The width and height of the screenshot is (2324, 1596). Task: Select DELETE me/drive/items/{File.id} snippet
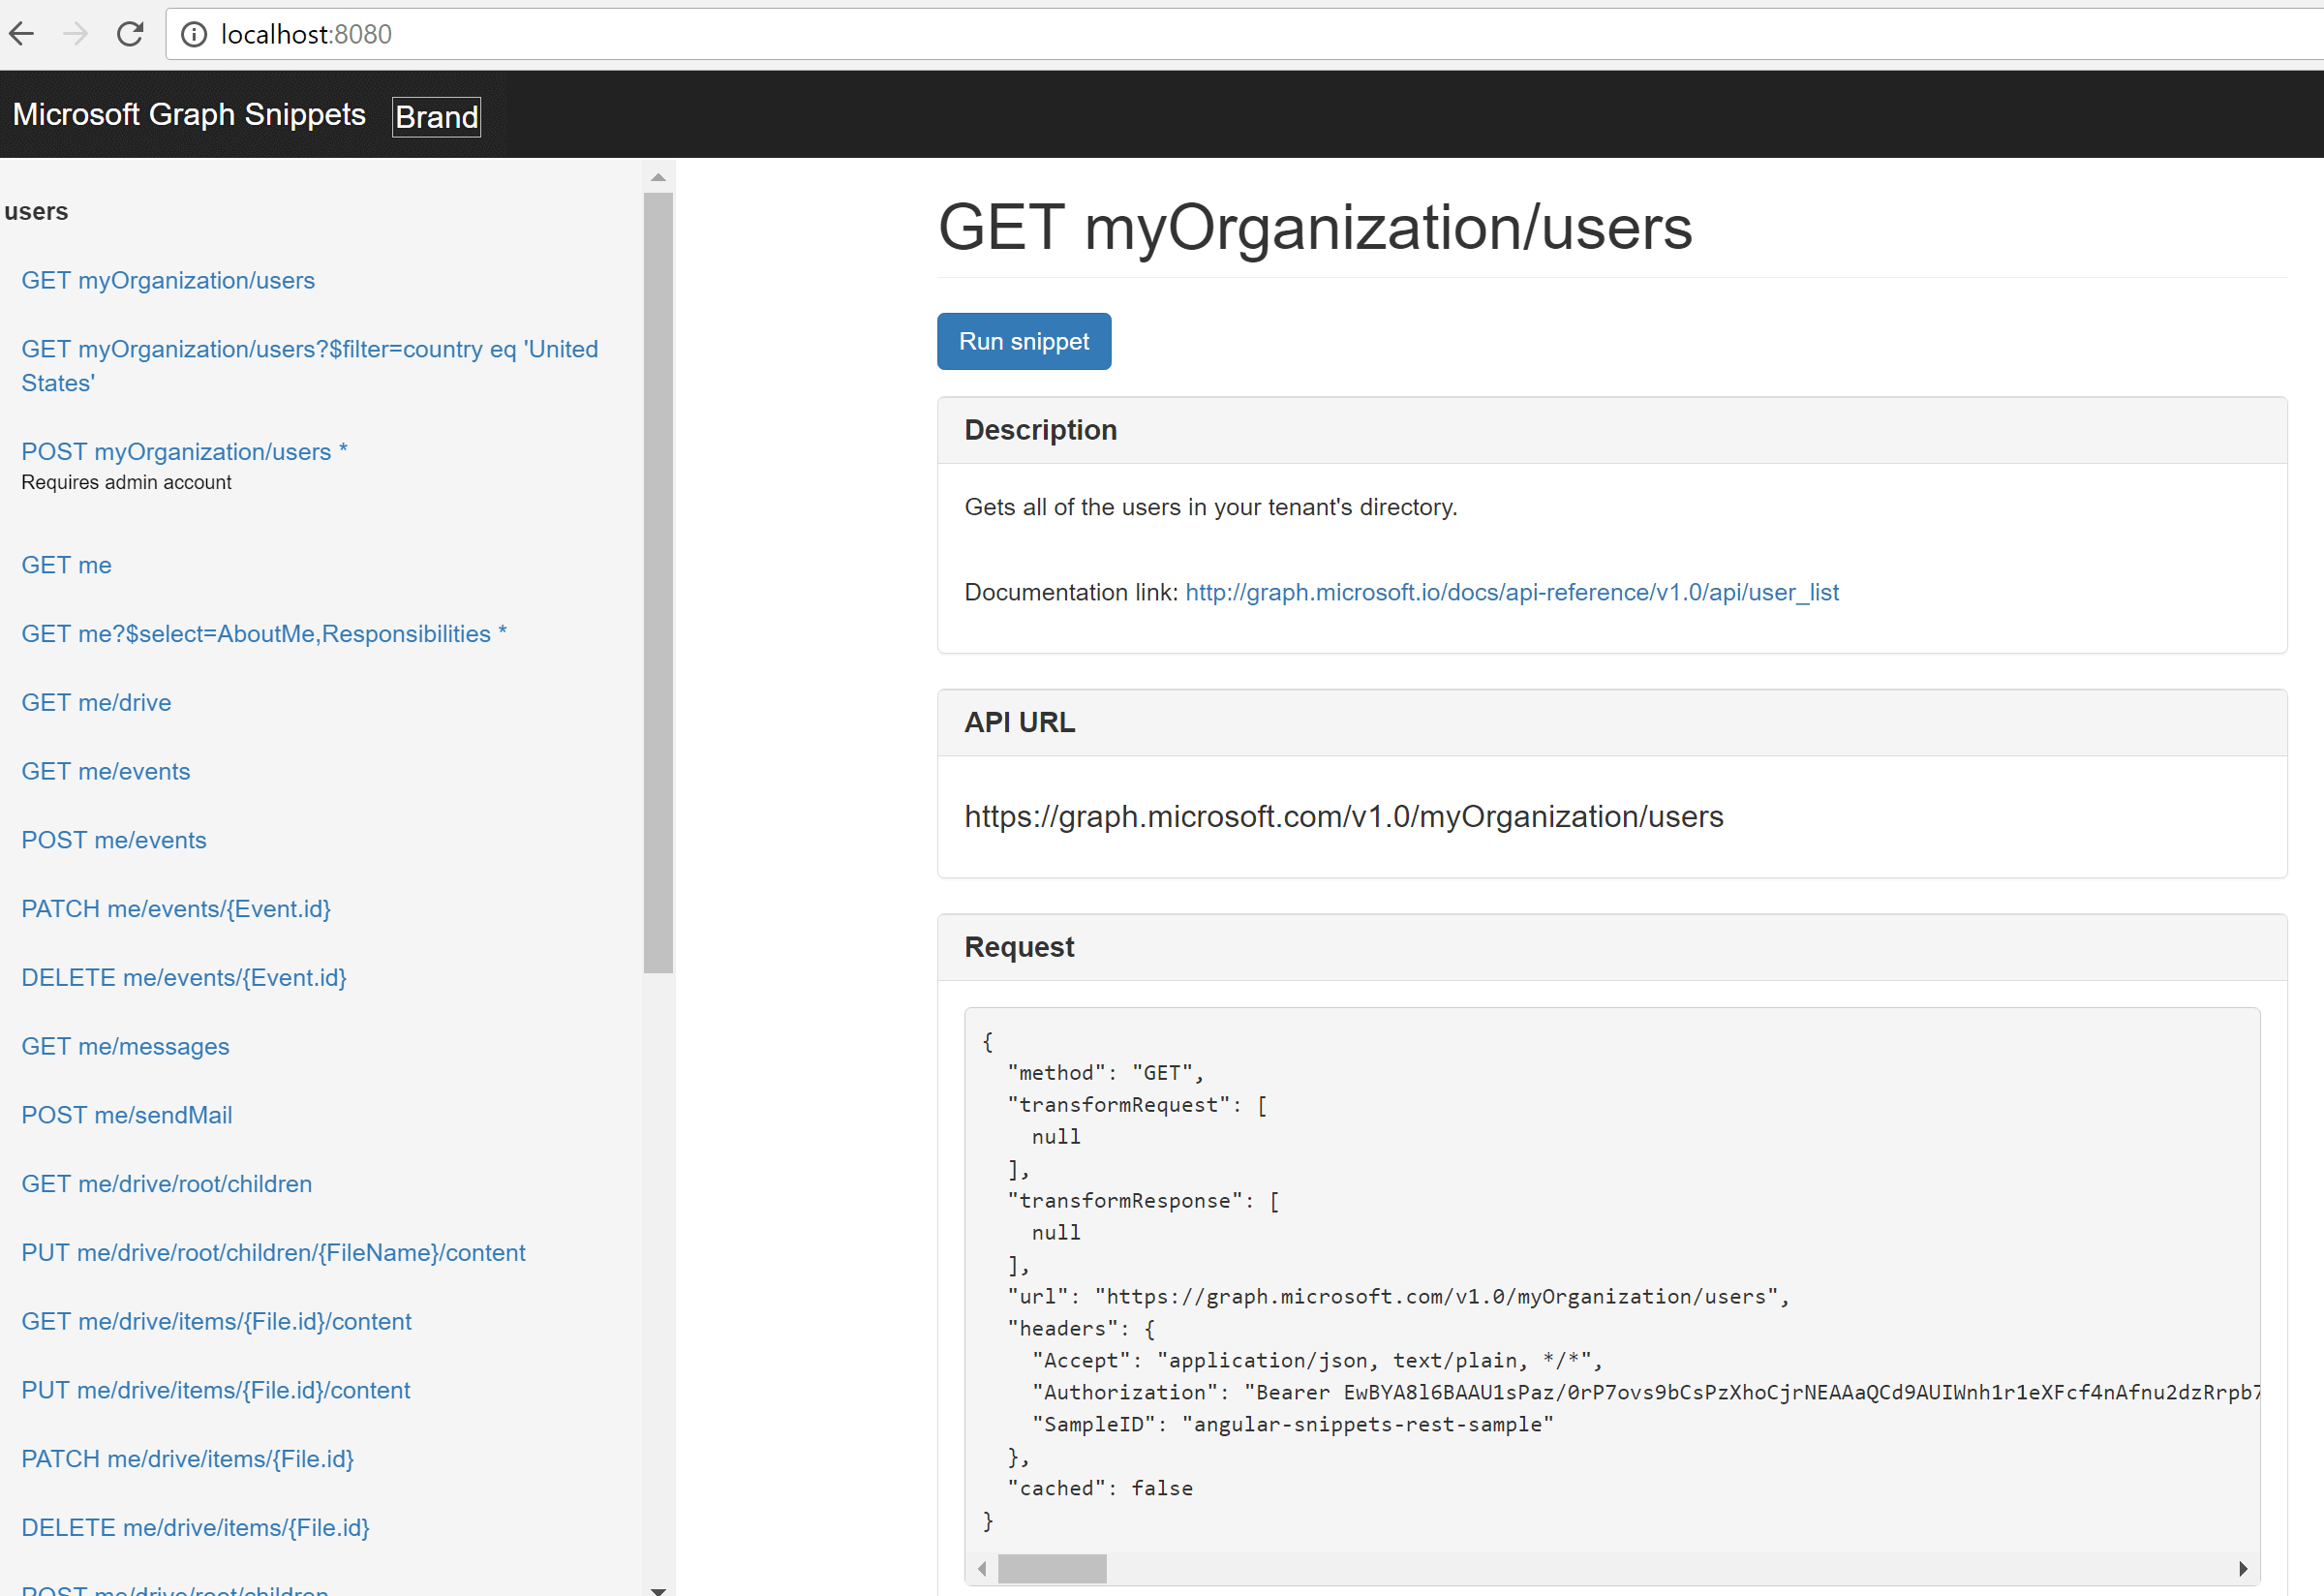point(196,1528)
